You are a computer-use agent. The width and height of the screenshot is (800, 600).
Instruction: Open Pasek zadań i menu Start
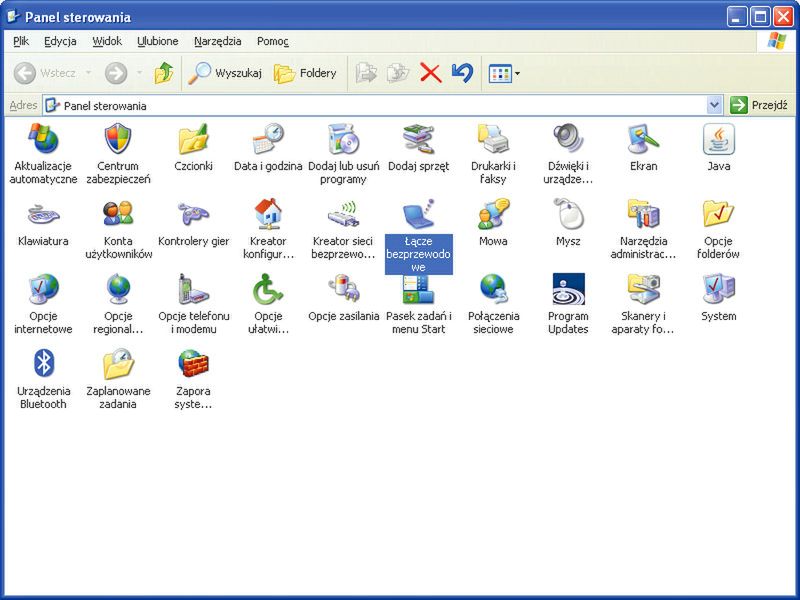click(x=418, y=305)
